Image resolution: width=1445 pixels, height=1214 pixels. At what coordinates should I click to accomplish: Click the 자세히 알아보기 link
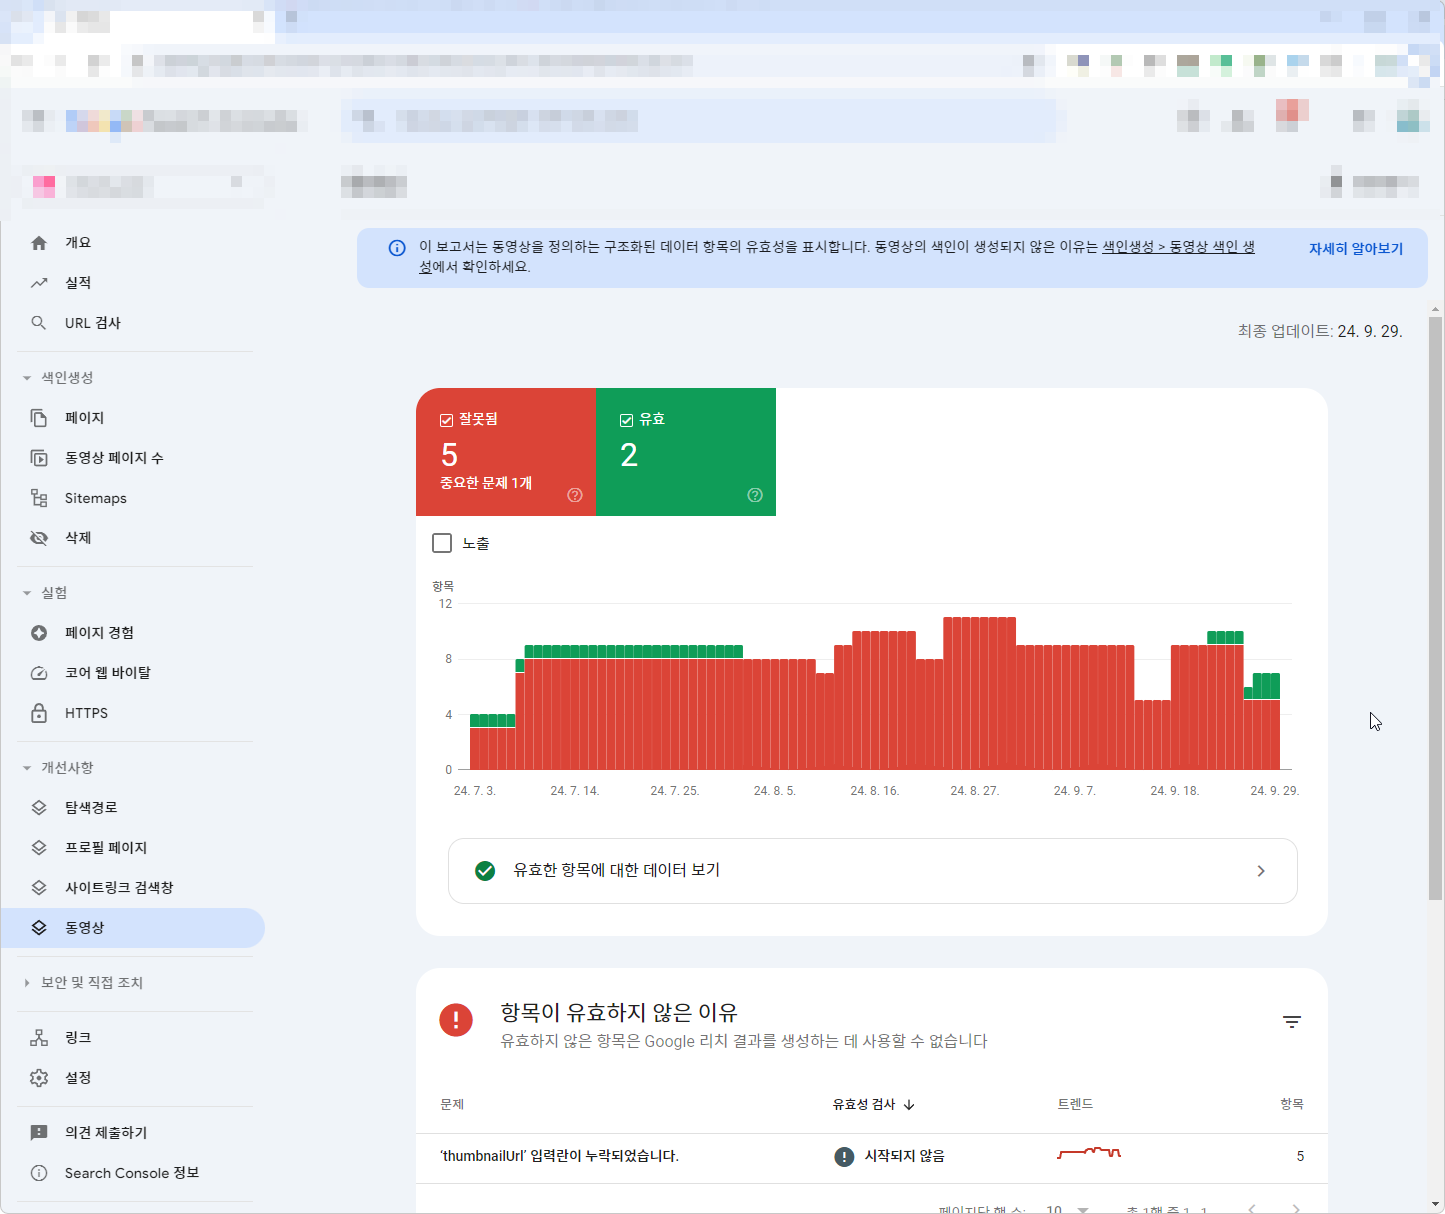click(1355, 249)
